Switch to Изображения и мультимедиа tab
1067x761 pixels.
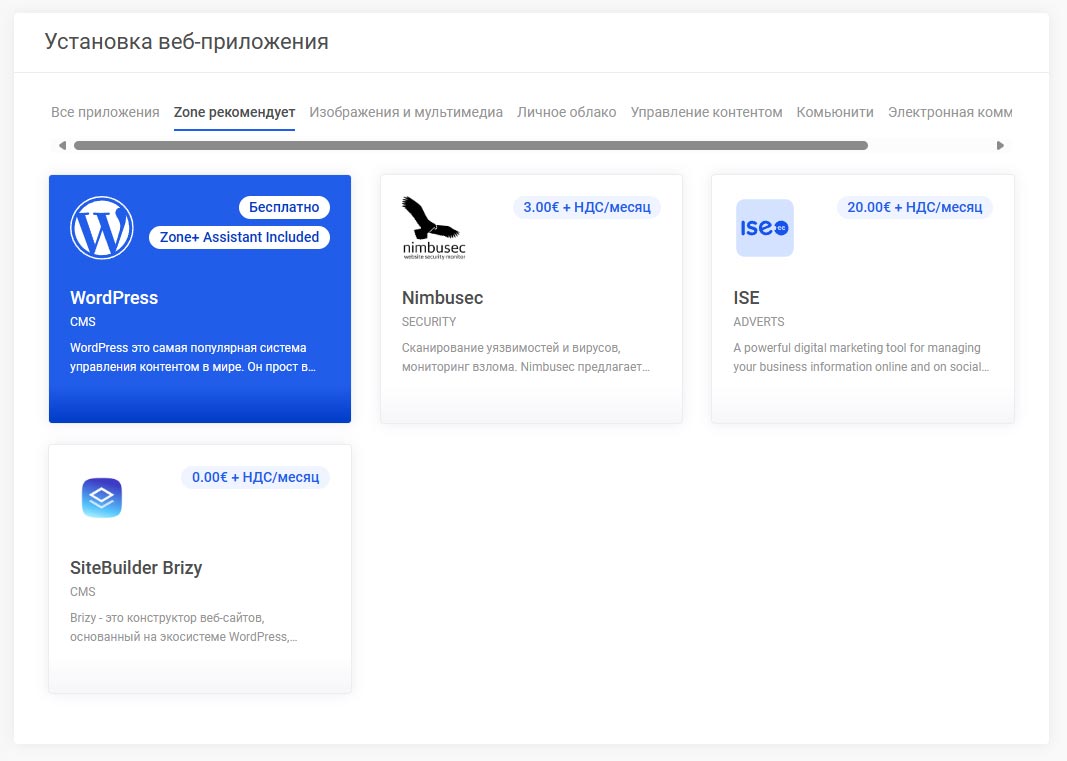click(x=406, y=112)
